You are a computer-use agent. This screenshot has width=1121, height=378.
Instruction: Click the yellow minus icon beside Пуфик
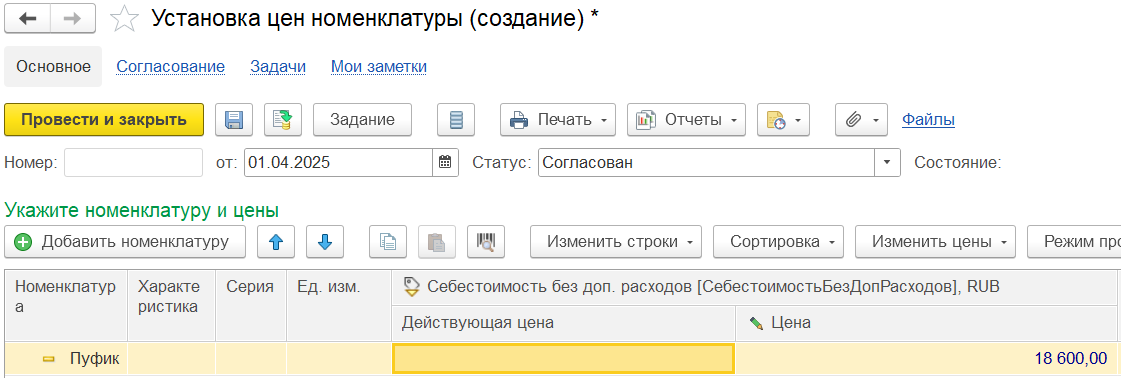[x=49, y=359]
